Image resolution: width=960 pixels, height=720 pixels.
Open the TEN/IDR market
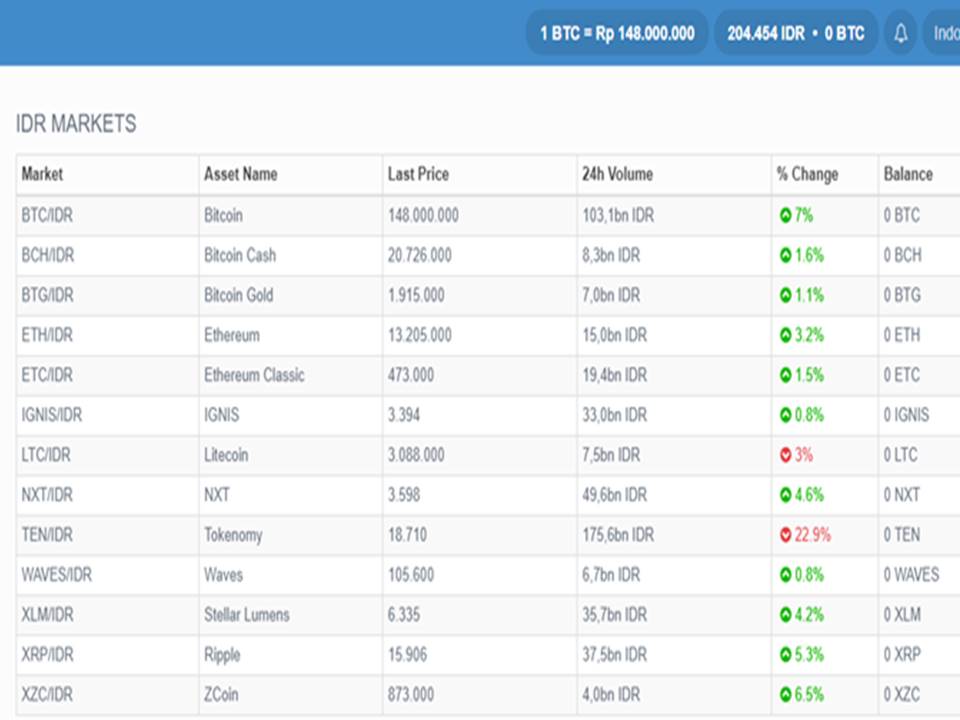(x=47, y=535)
